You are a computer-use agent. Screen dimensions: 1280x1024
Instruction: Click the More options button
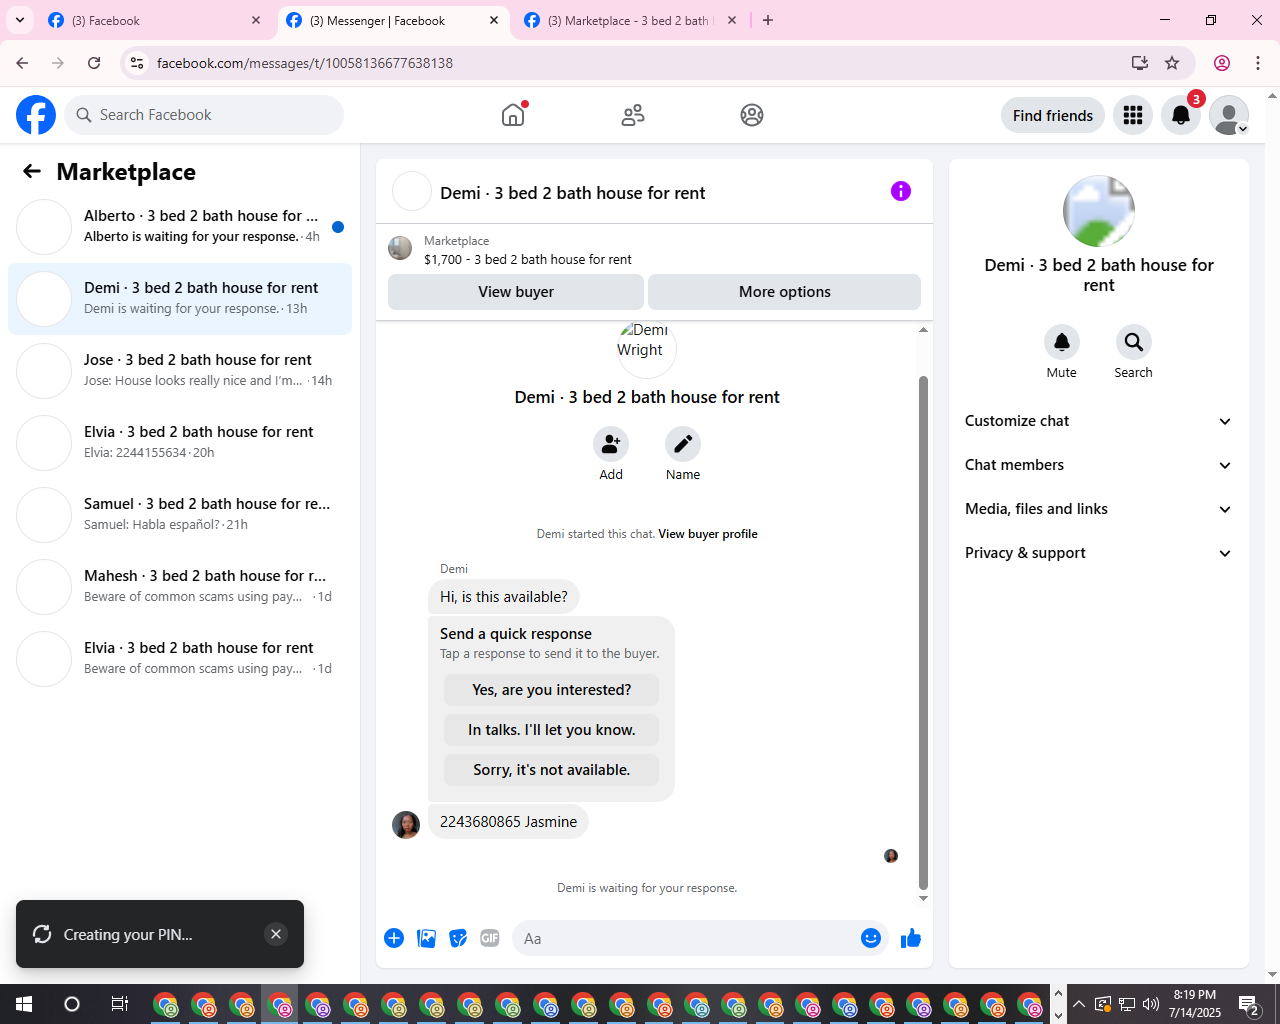point(785,292)
